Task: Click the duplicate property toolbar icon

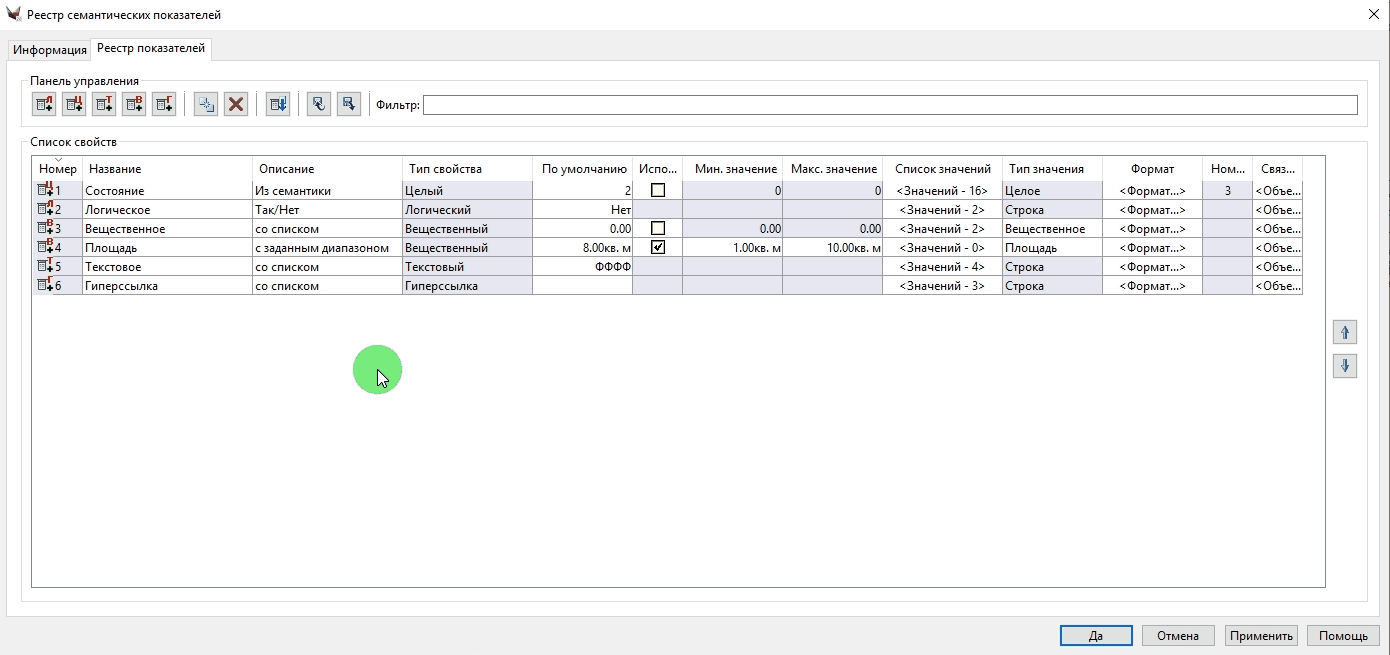Action: [x=206, y=104]
